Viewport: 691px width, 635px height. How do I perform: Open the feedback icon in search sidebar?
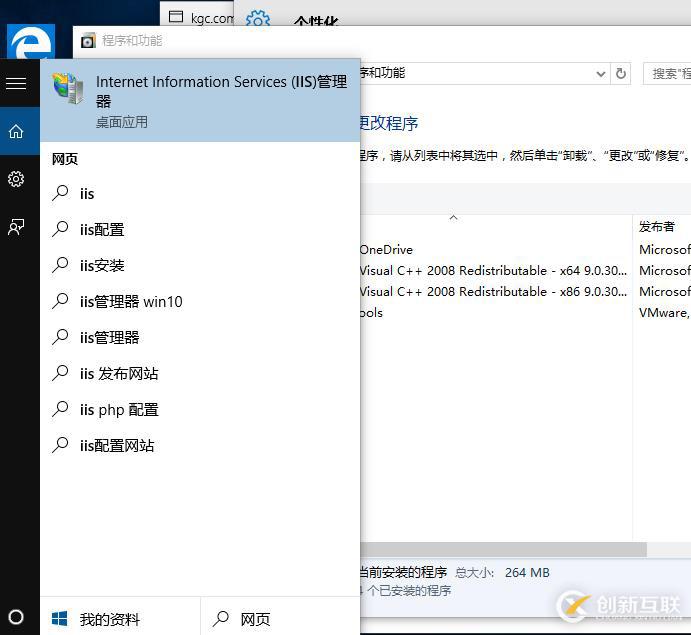click(x=16, y=227)
